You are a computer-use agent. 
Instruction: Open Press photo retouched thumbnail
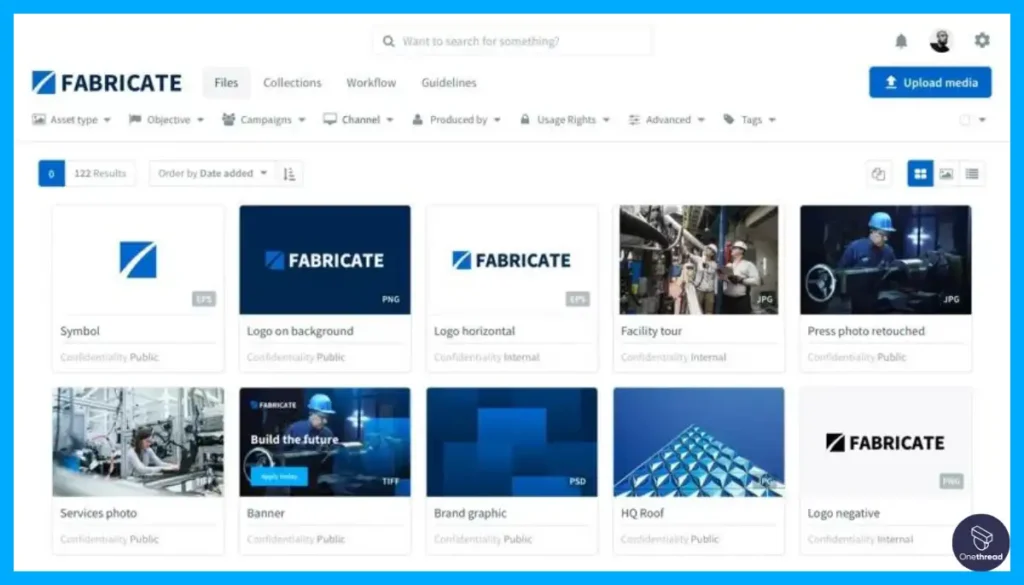tap(886, 260)
